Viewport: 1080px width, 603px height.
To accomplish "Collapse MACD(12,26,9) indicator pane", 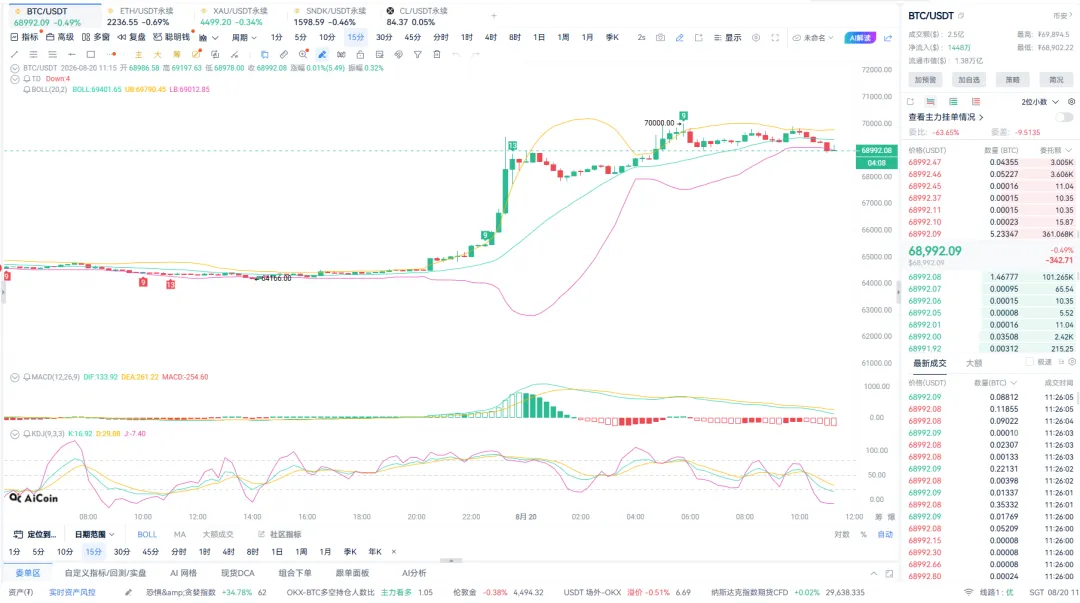I will click(14, 377).
